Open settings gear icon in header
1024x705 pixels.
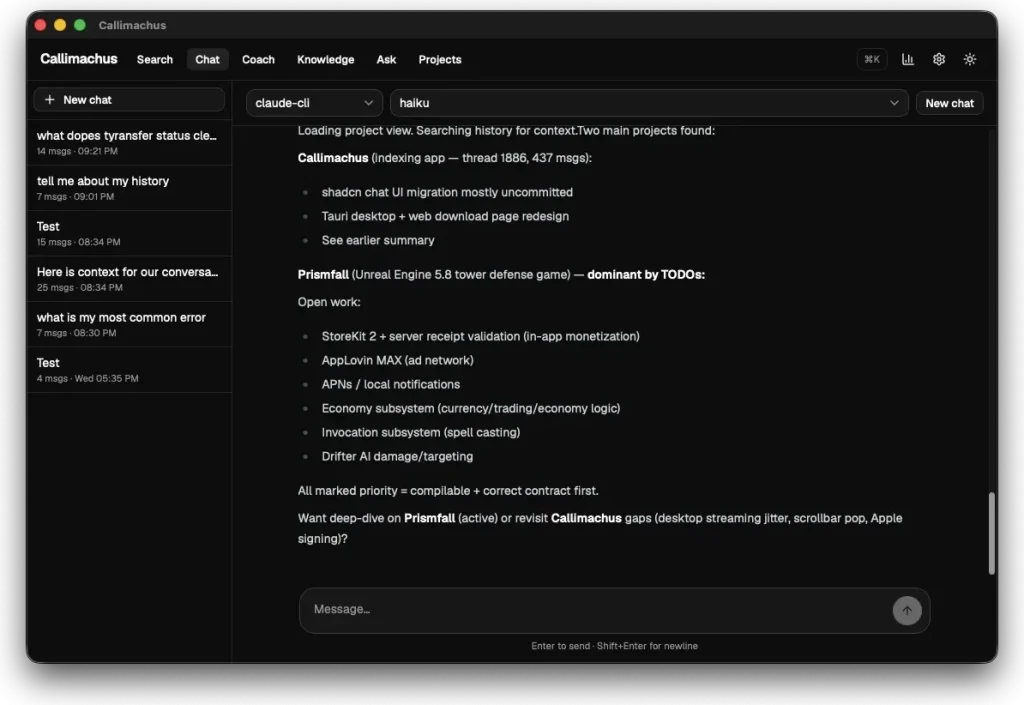[x=938, y=59]
